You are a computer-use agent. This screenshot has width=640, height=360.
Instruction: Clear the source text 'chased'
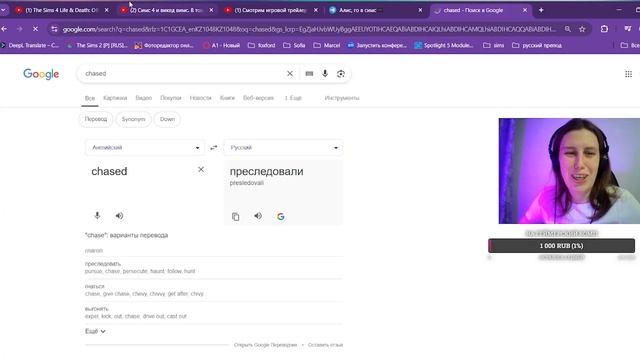pos(201,169)
